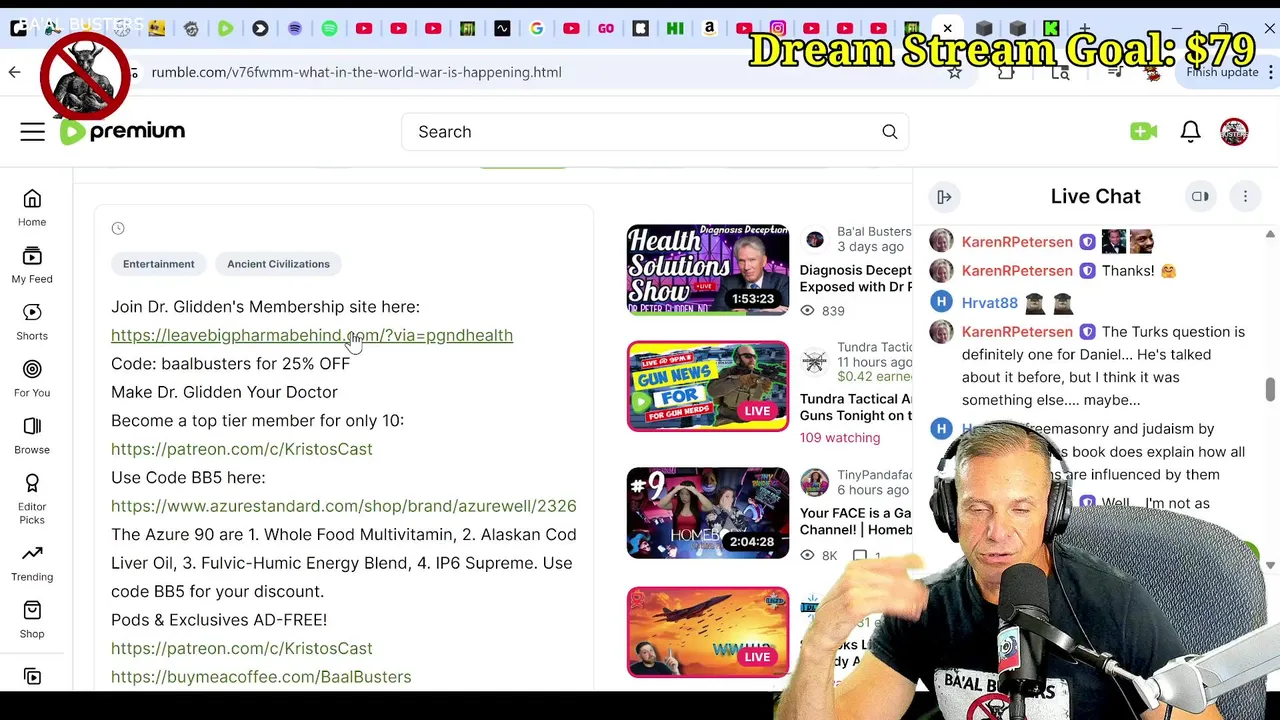Open Browse in sidebar
1280x720 pixels.
tap(32, 436)
